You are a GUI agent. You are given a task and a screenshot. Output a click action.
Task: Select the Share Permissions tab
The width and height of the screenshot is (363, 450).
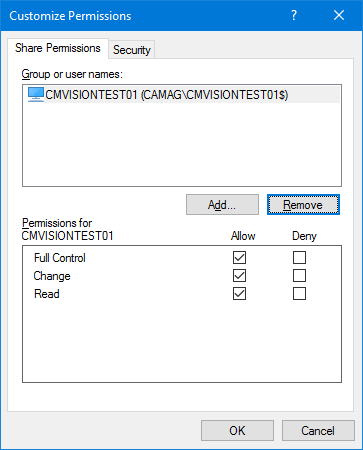pos(58,48)
